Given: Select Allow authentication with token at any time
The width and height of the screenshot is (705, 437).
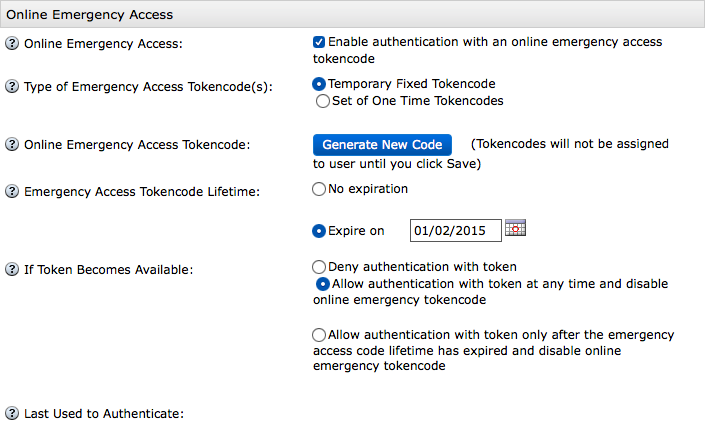Looking at the screenshot, I should point(322,284).
